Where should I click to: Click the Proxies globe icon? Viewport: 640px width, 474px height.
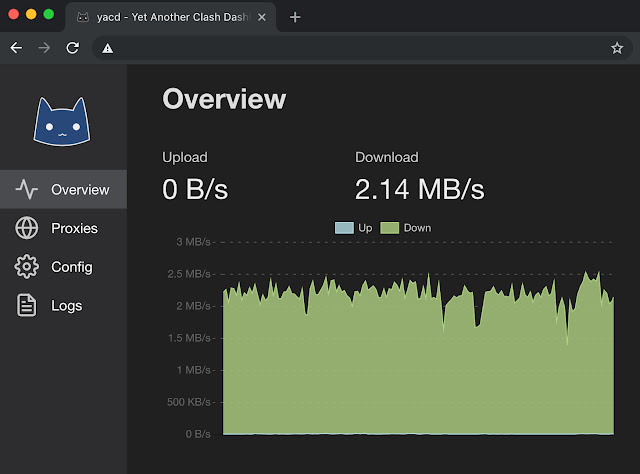point(27,228)
